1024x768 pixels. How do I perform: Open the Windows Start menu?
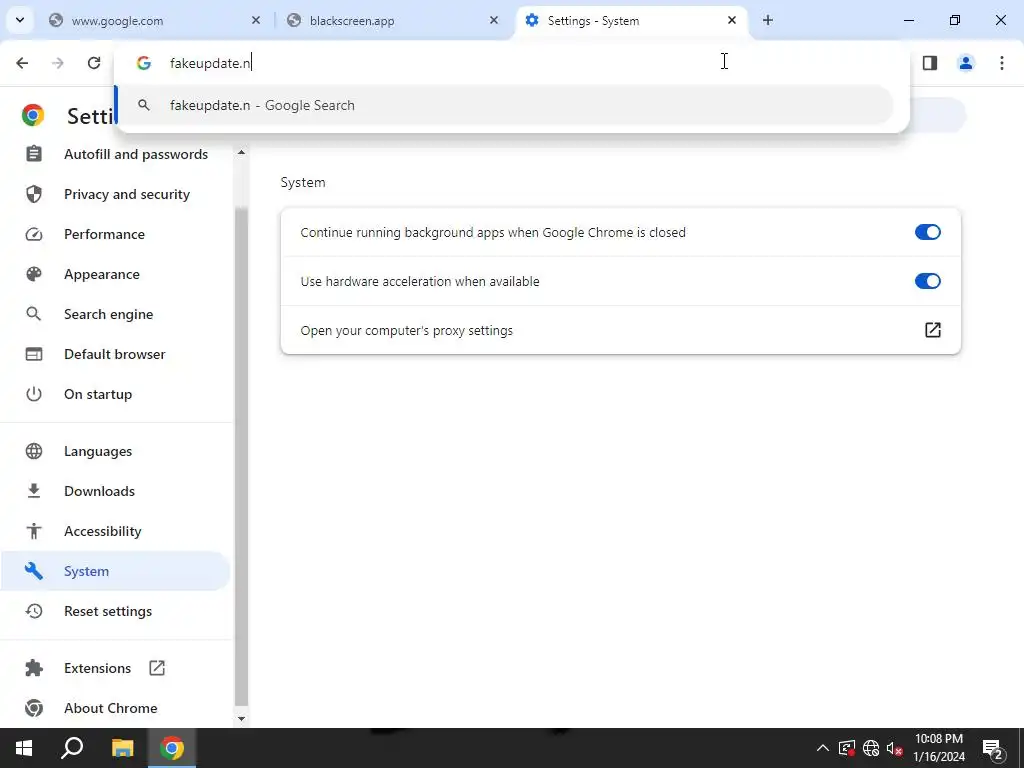click(24, 748)
